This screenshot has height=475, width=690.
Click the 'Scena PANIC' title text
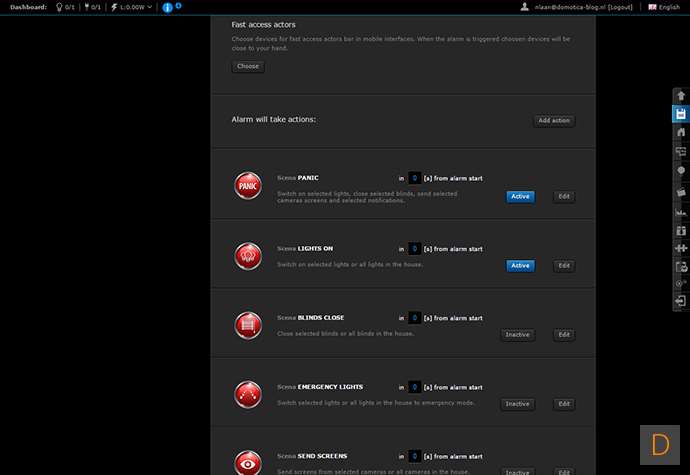pyautogui.click(x=297, y=178)
